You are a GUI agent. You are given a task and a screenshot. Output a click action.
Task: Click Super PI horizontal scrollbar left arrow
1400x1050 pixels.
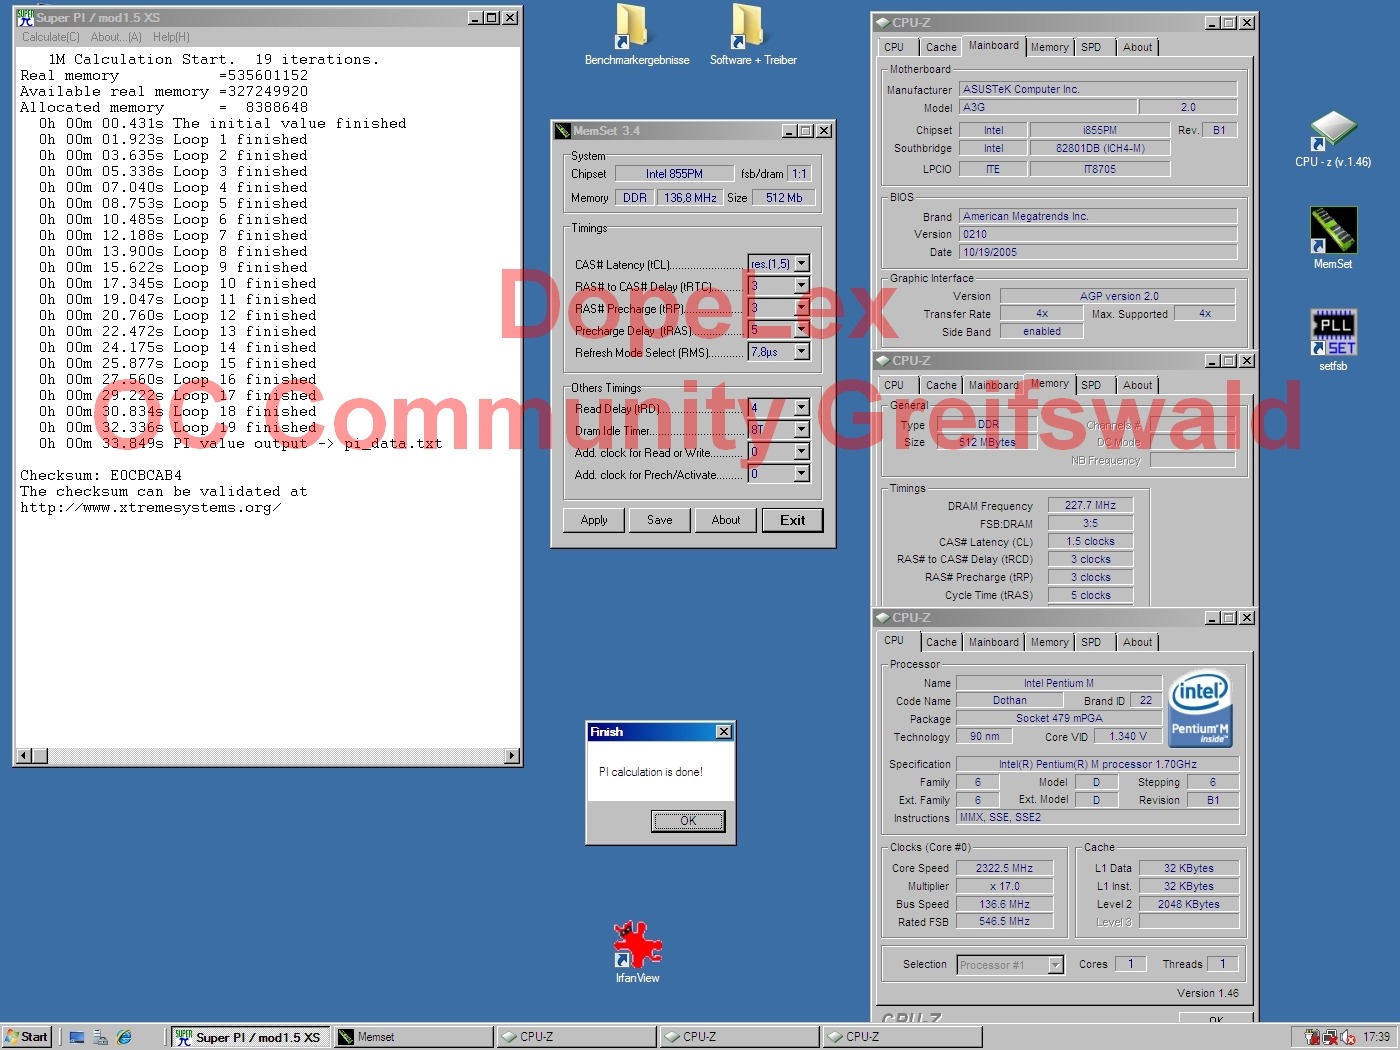[25, 756]
